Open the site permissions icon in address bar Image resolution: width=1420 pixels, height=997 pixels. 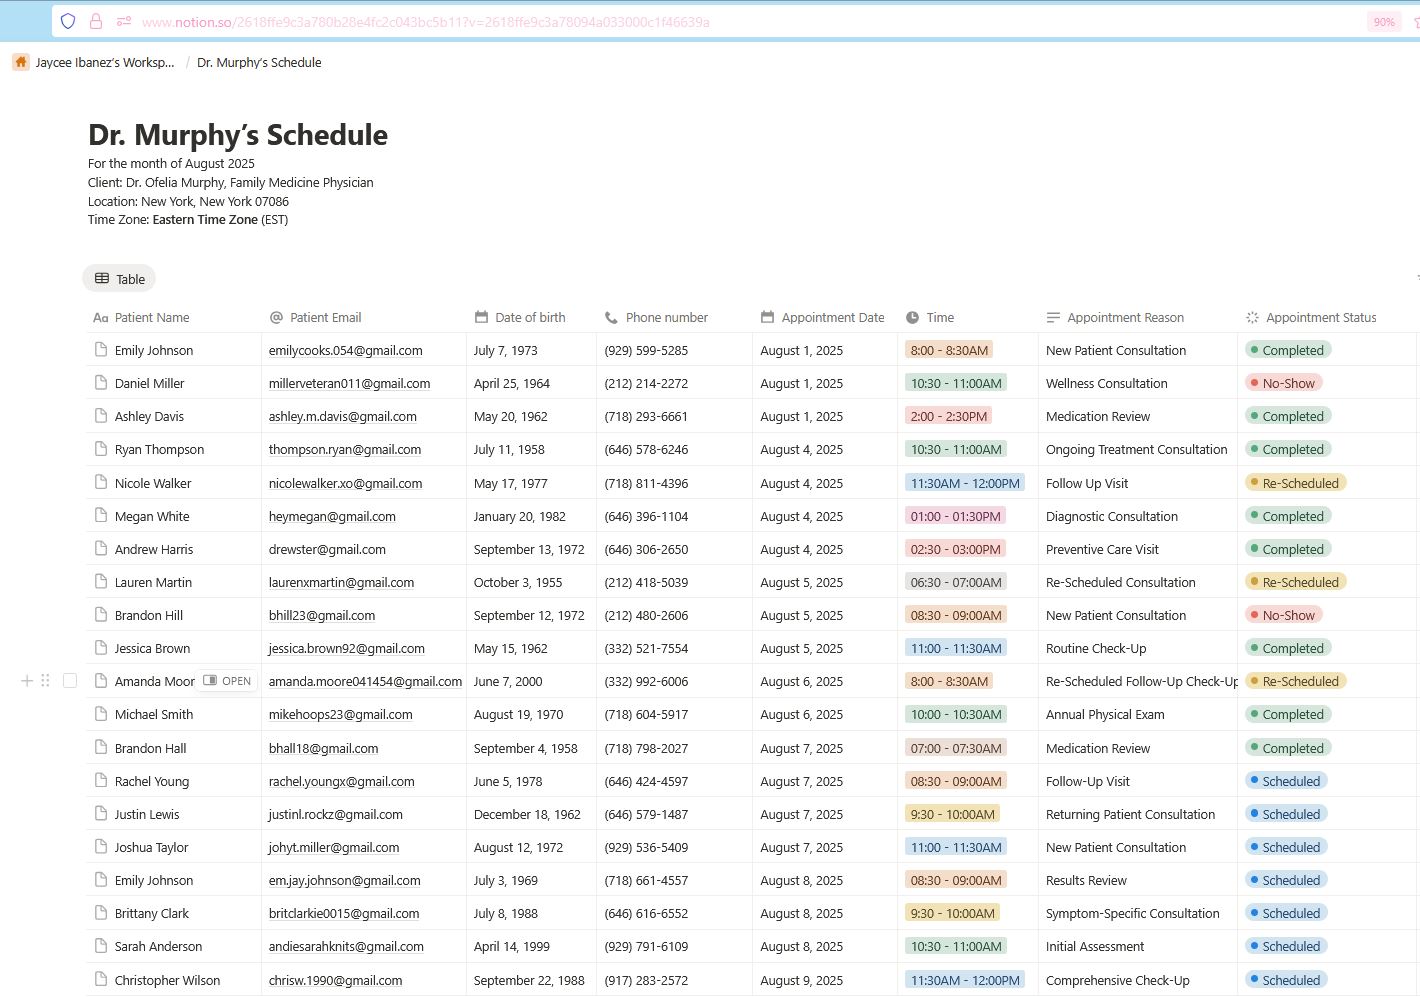point(124,21)
